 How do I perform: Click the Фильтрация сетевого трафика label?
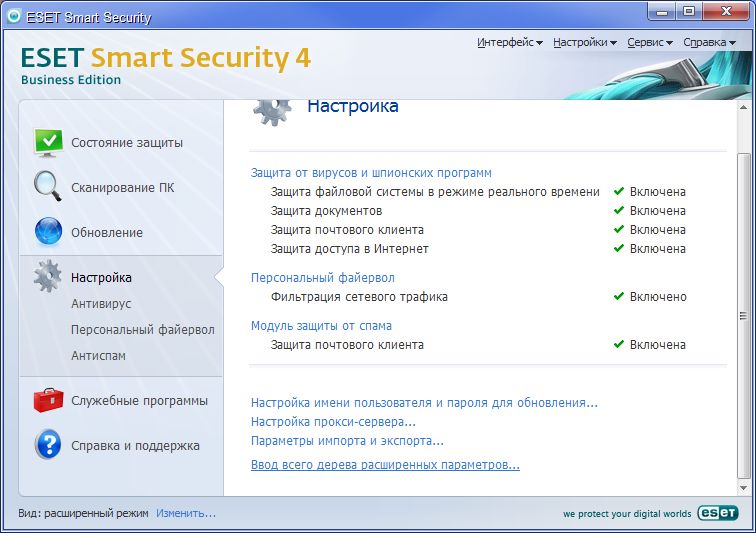[x=359, y=297]
